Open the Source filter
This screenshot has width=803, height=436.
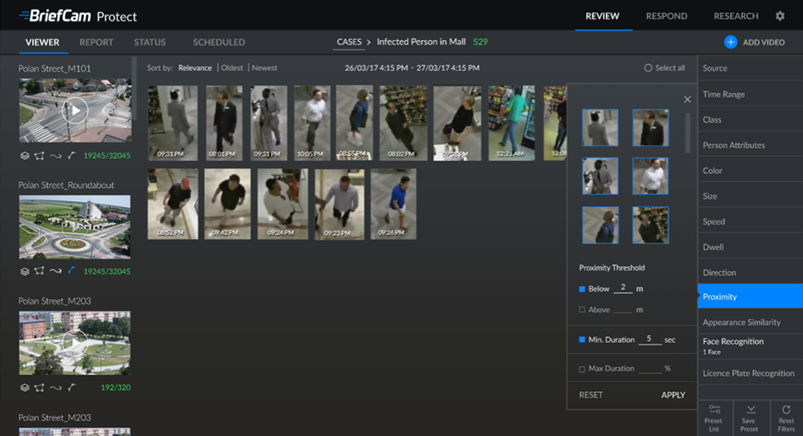point(750,68)
